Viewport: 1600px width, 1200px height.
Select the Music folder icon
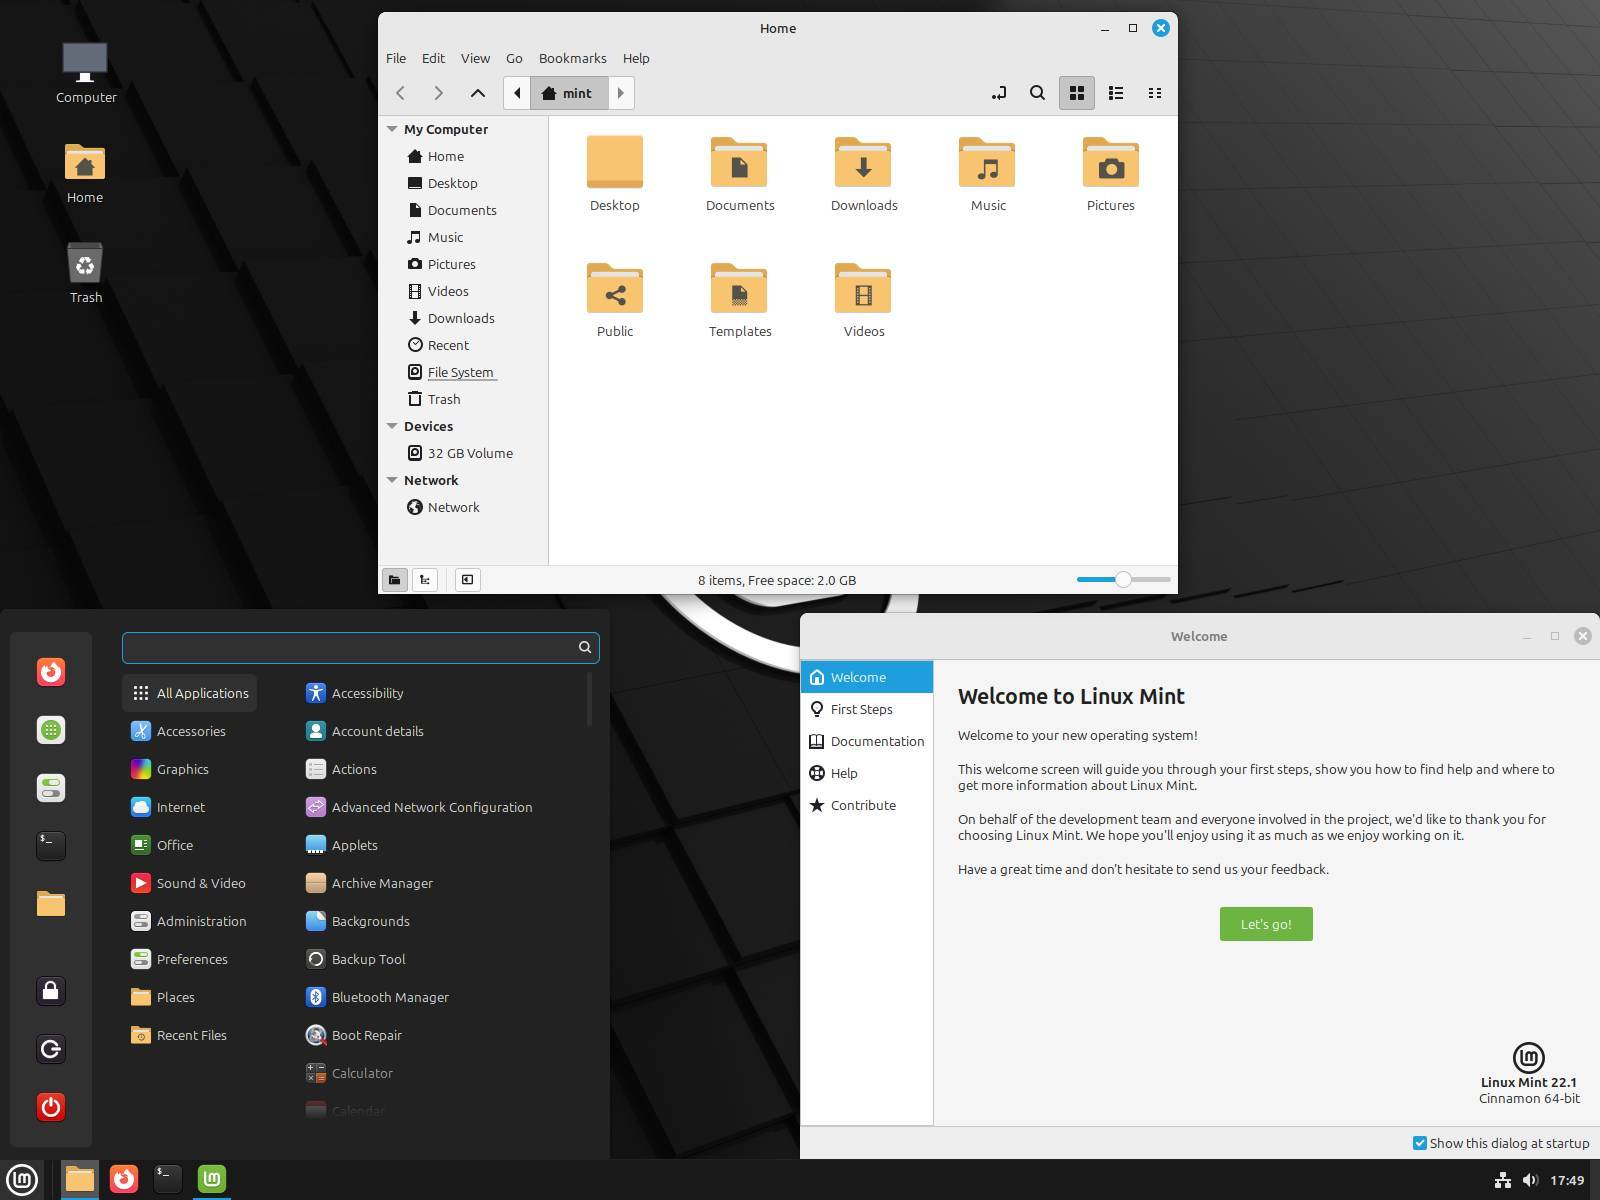coord(987,162)
